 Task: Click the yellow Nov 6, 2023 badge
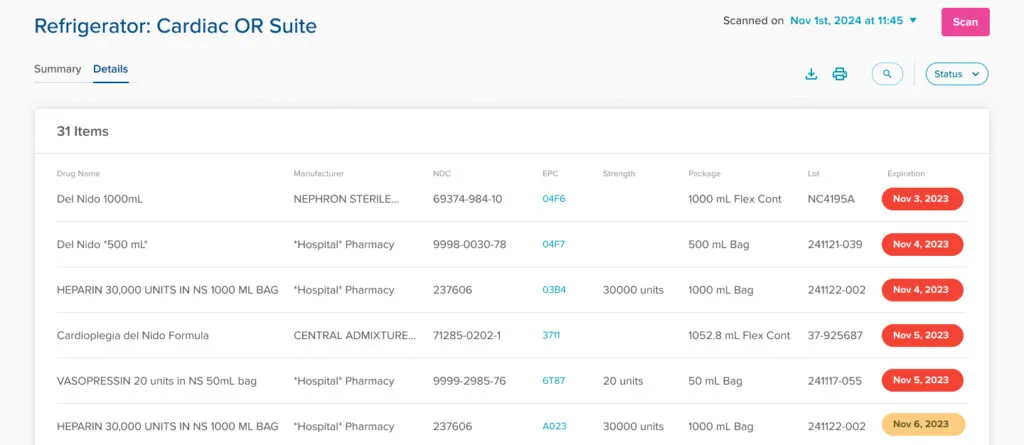coord(921,425)
